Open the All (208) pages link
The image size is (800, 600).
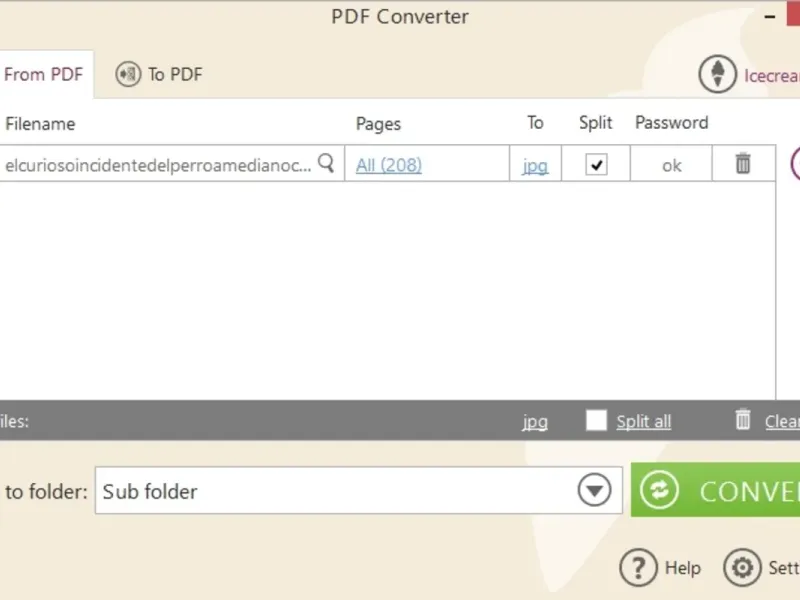[388, 165]
